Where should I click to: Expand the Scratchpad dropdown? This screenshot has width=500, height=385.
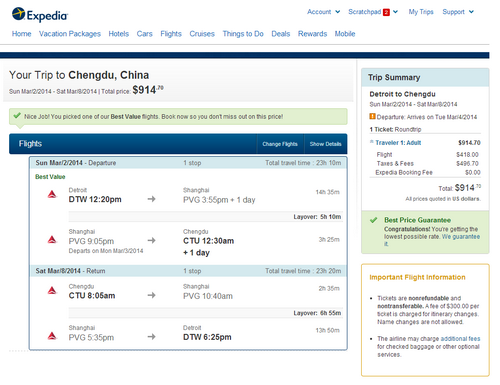pyautogui.click(x=373, y=12)
